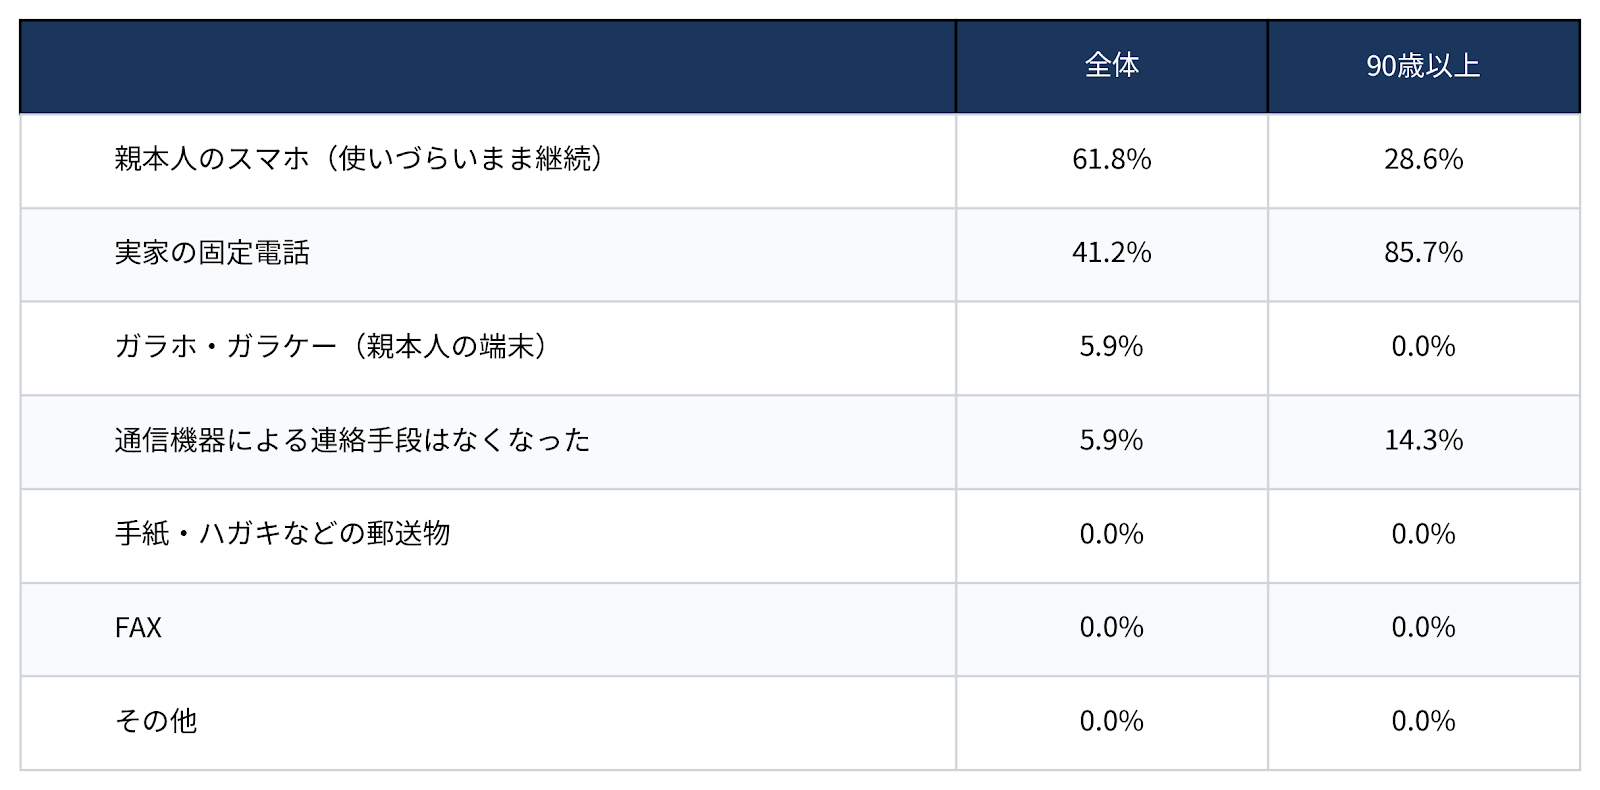Click the 14.3% cell
1600x790 pixels.
(1423, 440)
